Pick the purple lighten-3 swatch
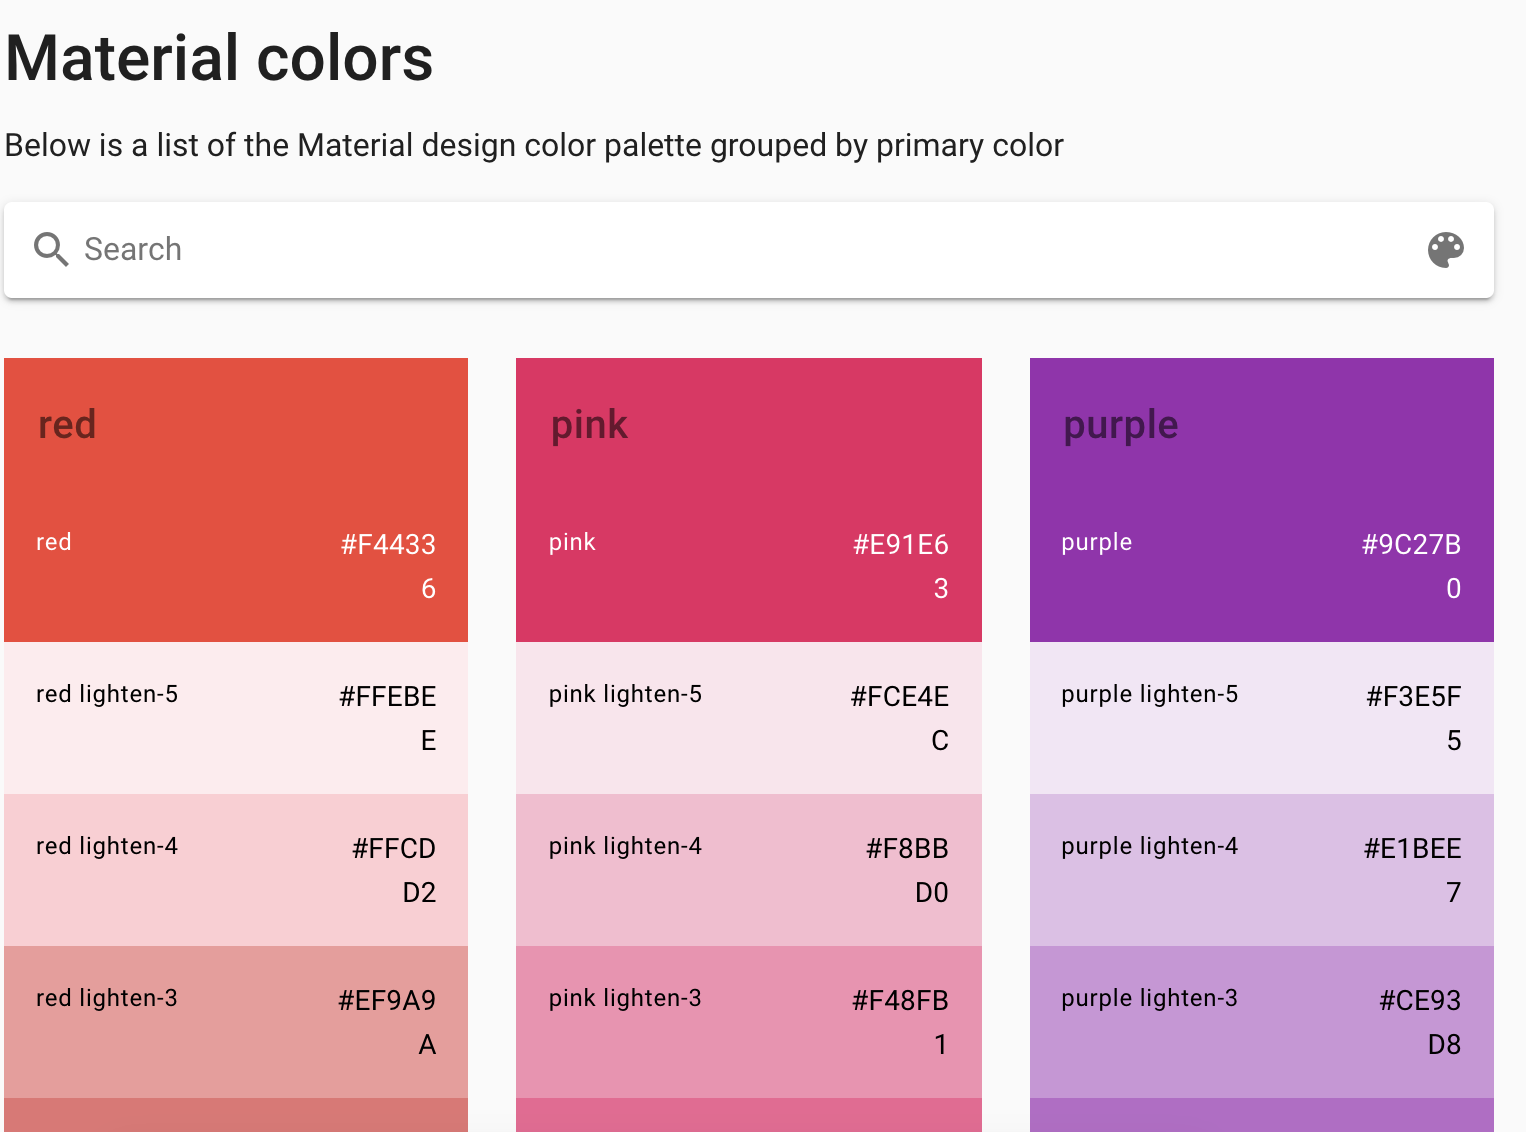 pos(1262,1022)
